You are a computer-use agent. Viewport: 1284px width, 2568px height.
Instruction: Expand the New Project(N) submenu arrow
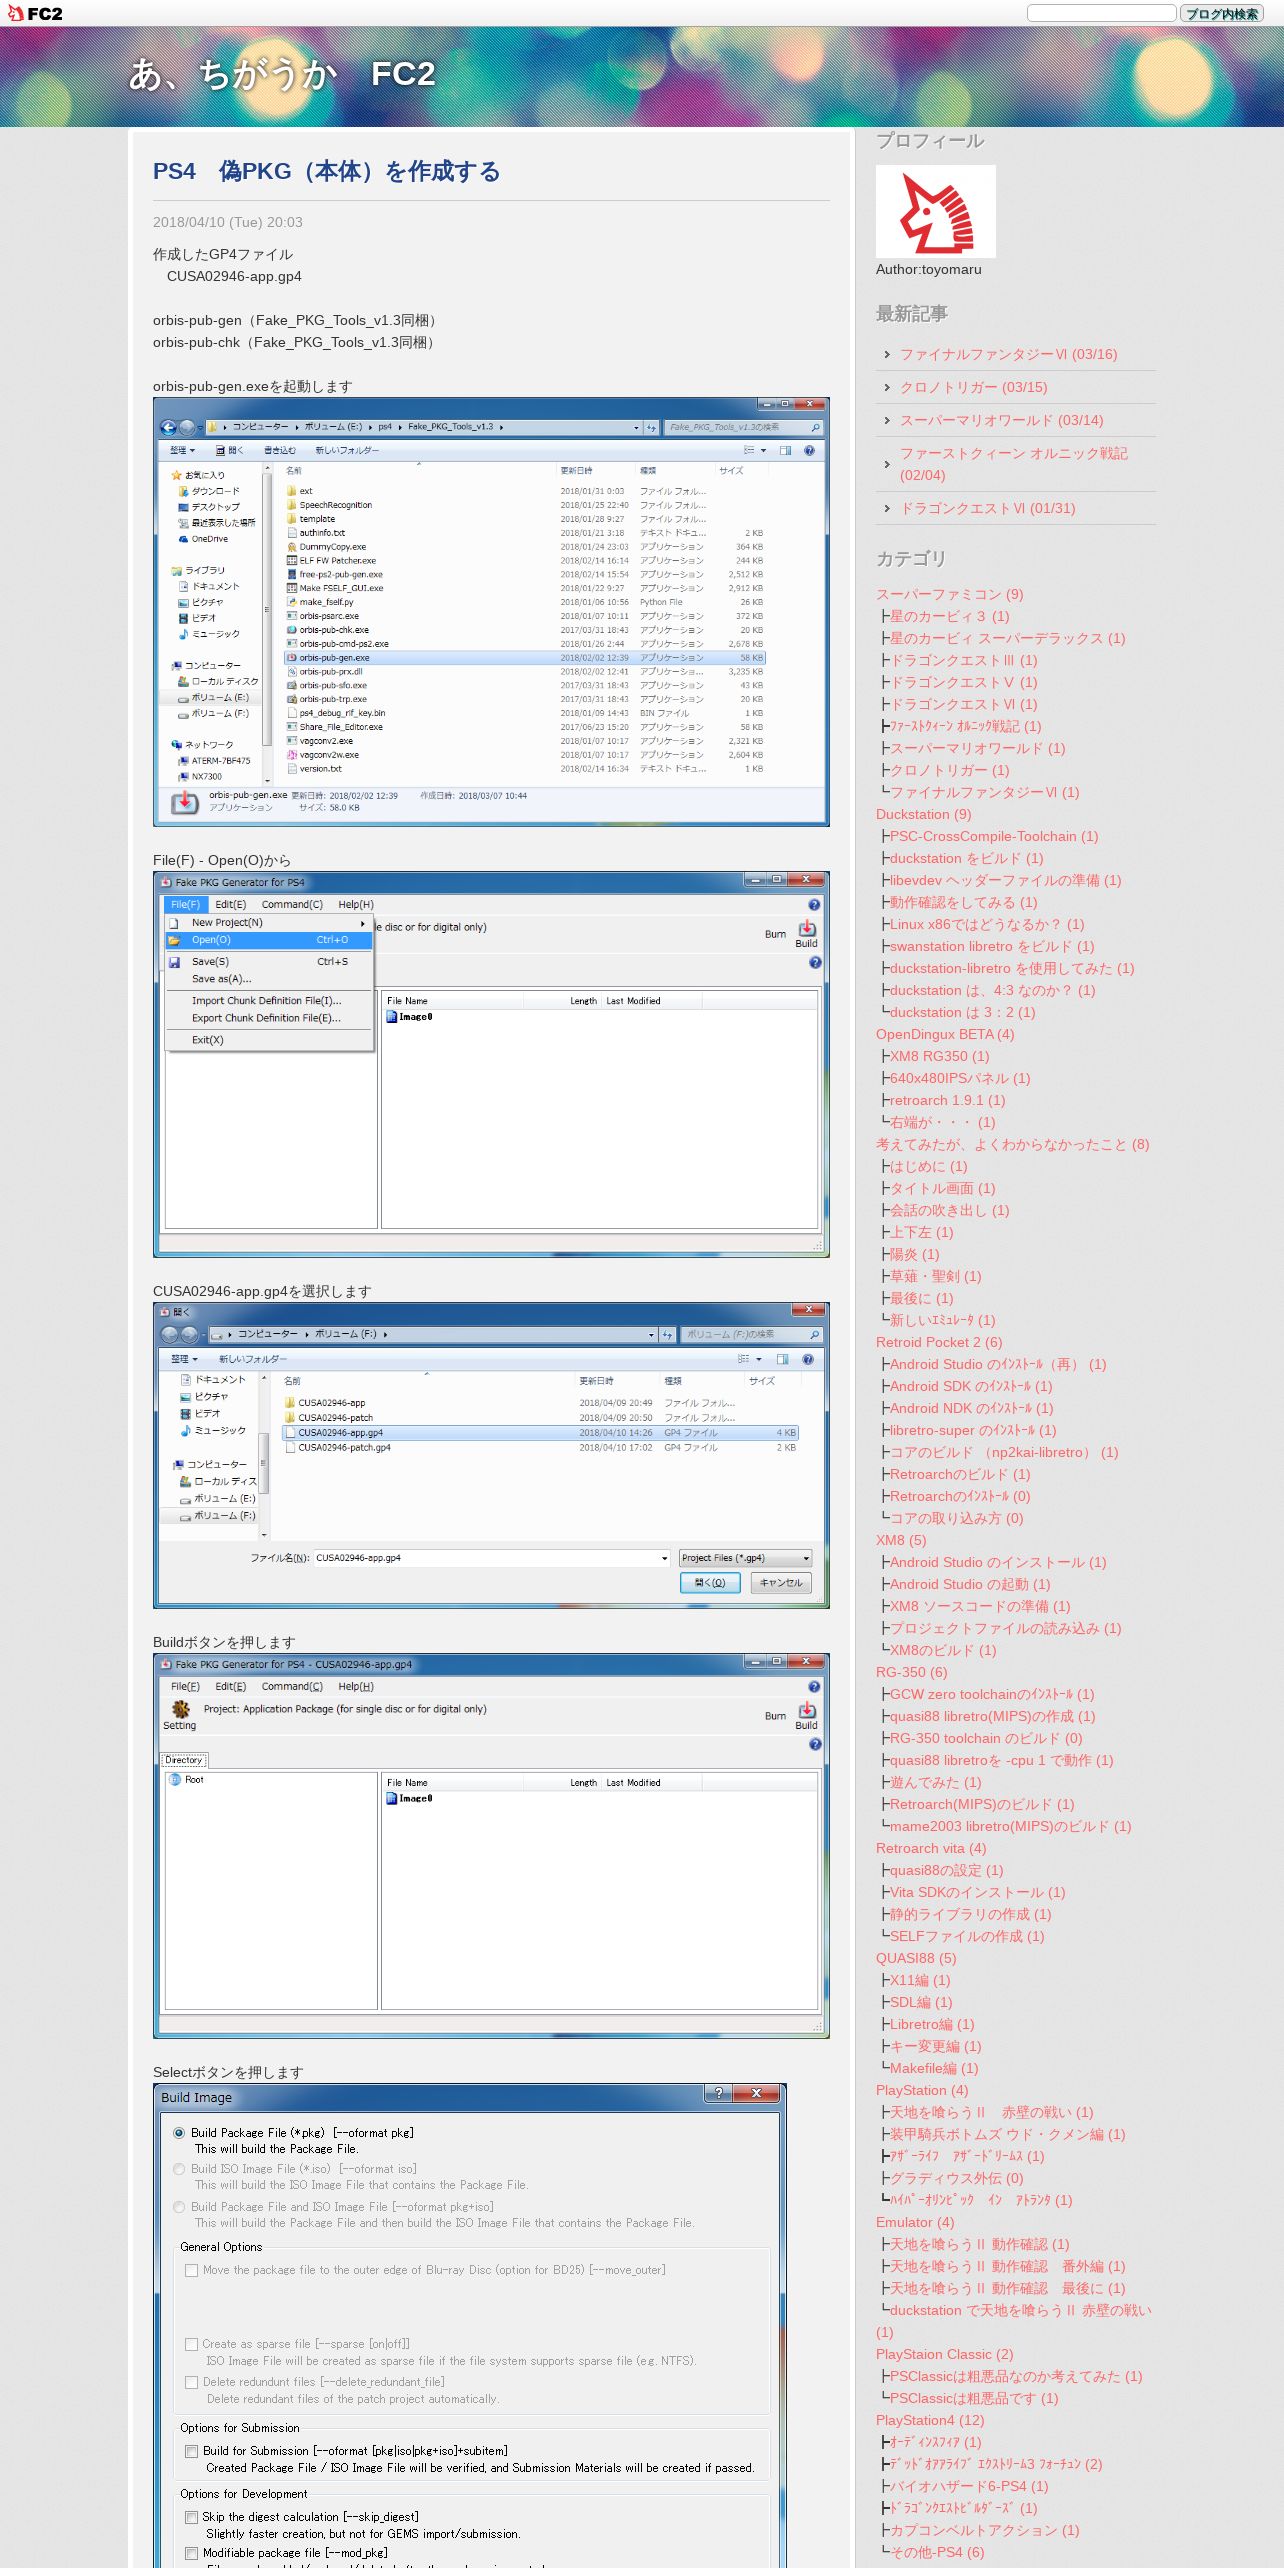(363, 923)
